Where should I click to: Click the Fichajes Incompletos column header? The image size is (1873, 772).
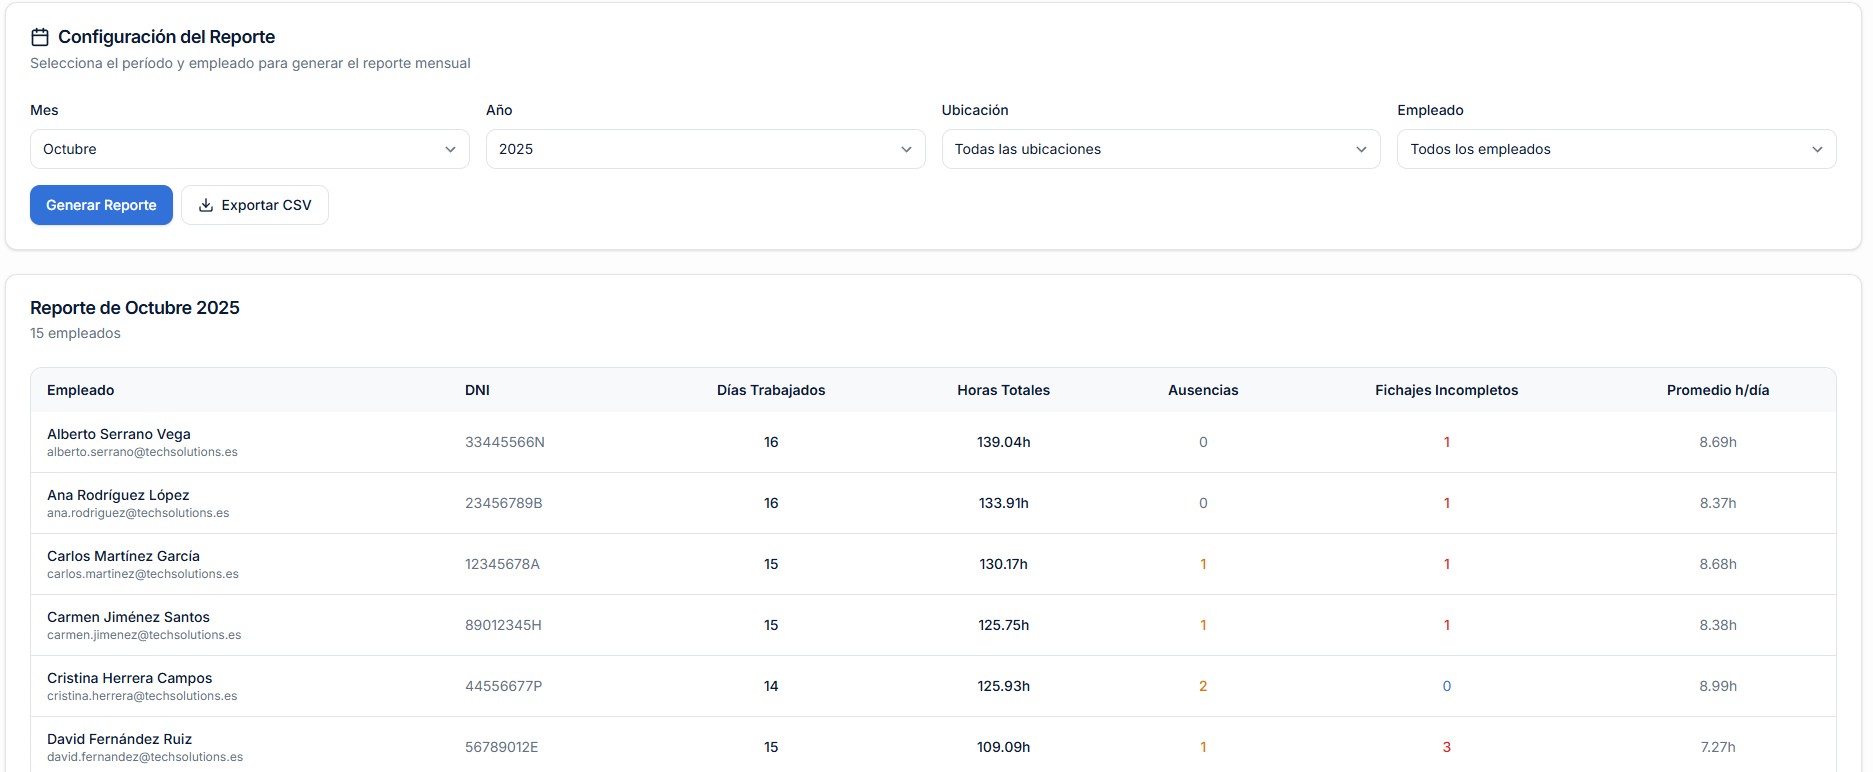1446,390
